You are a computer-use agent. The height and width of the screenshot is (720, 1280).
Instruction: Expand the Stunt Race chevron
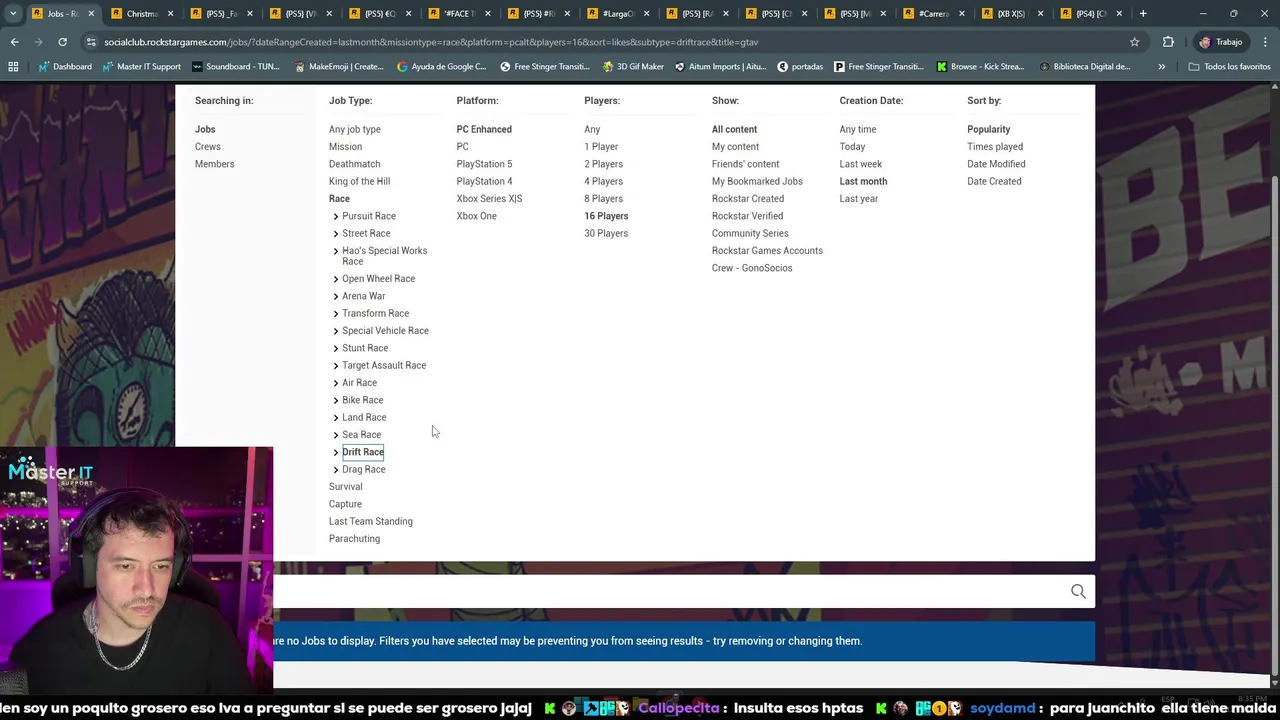pos(336,348)
